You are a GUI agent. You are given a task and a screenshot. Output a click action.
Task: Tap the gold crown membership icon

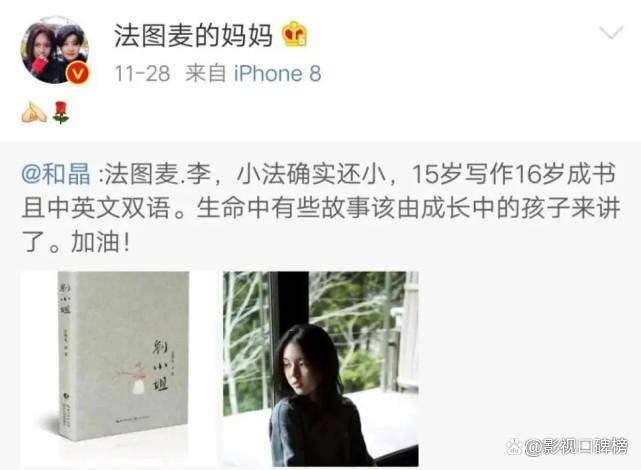click(x=294, y=34)
